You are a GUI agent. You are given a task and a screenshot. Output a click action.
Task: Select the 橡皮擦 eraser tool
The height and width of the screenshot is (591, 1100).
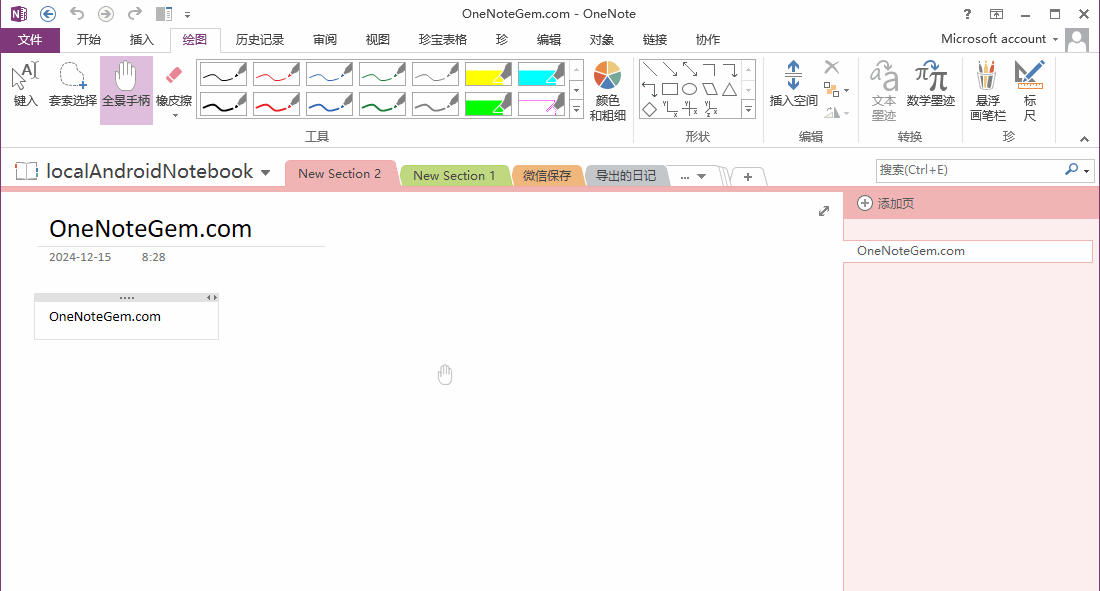pyautogui.click(x=174, y=84)
